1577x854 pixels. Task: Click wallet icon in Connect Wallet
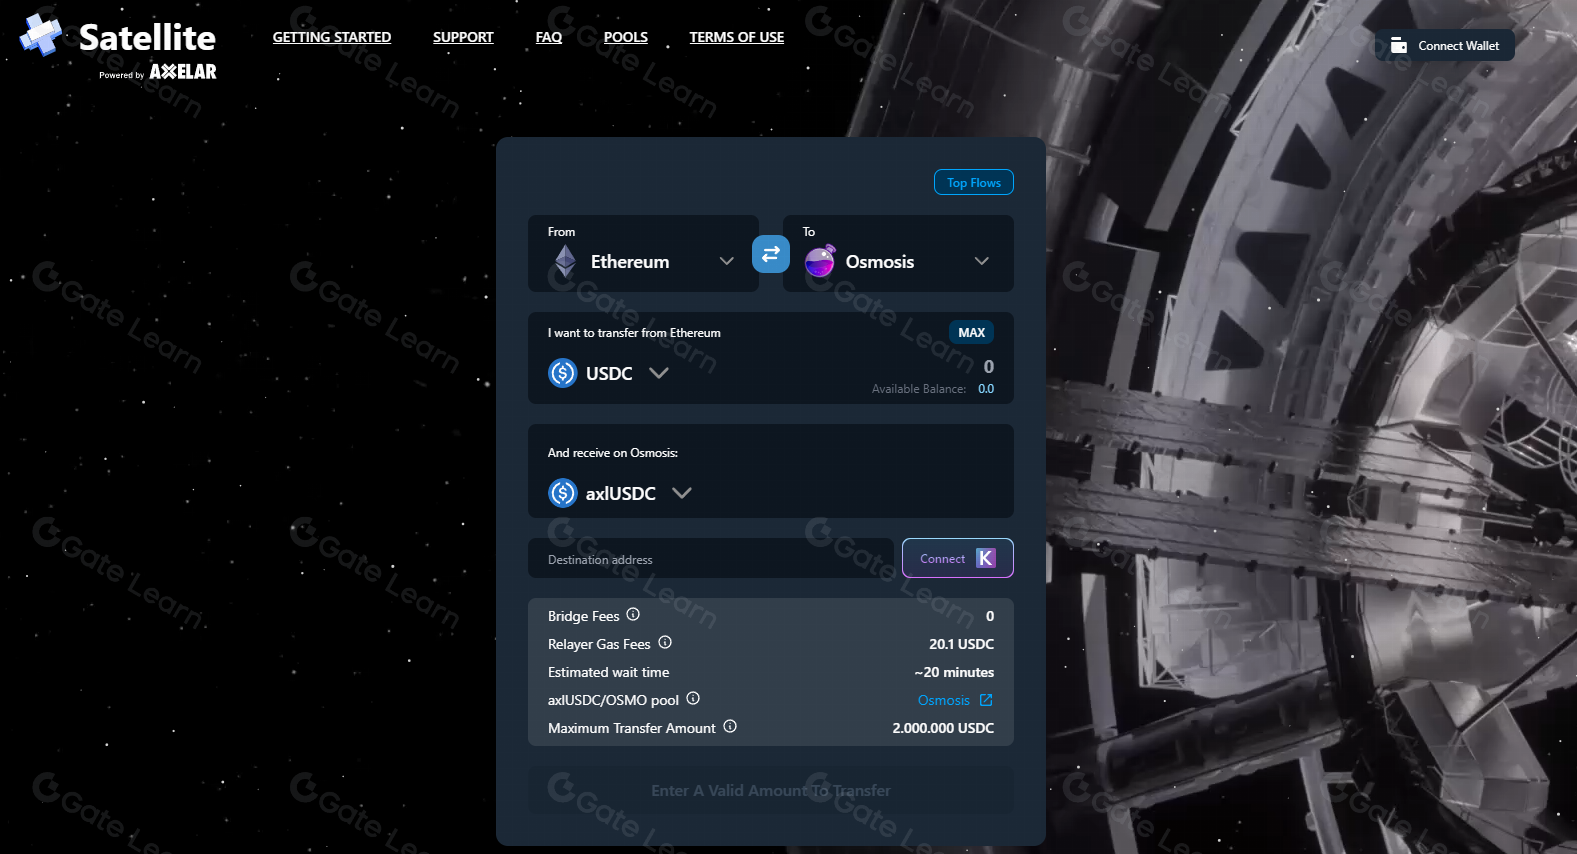coord(1399,46)
